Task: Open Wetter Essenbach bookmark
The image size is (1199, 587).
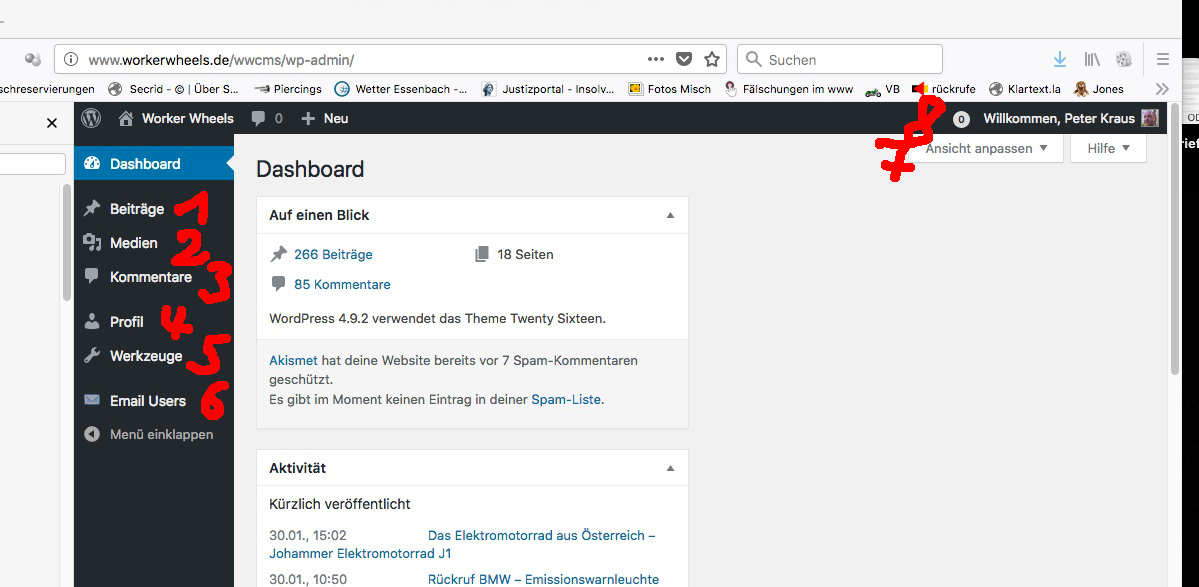Action: coord(402,89)
